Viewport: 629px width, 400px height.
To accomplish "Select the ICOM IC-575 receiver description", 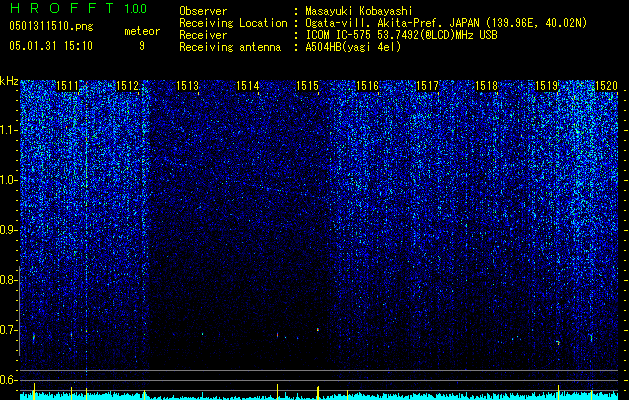I will [x=401, y=35].
